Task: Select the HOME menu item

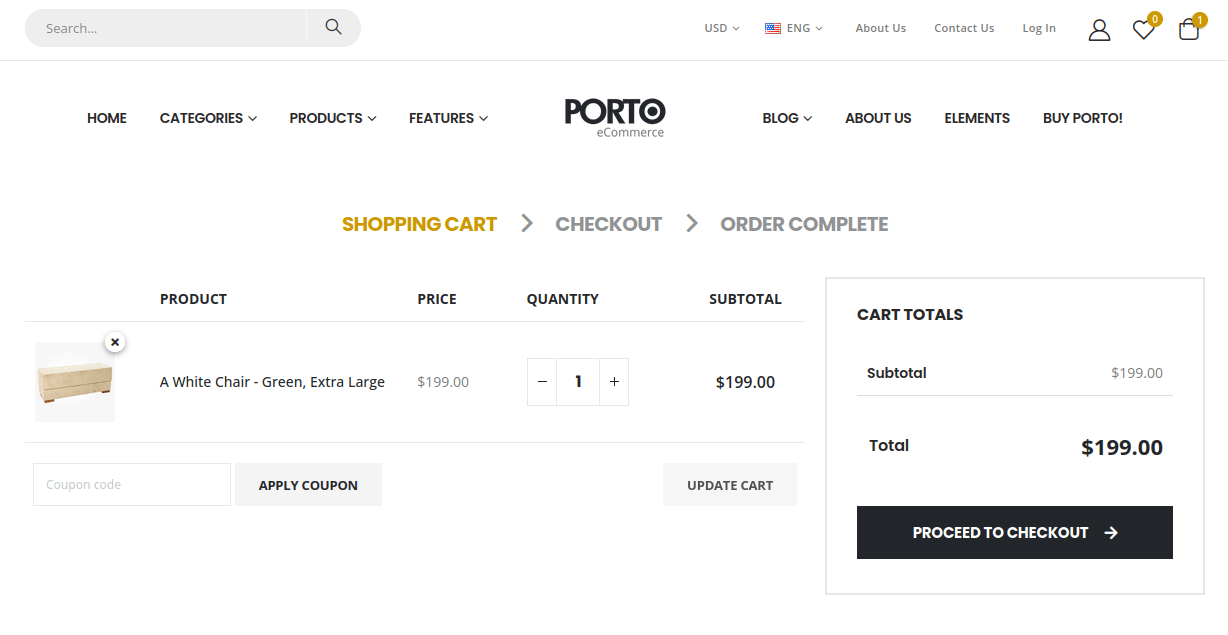Action: (x=106, y=118)
